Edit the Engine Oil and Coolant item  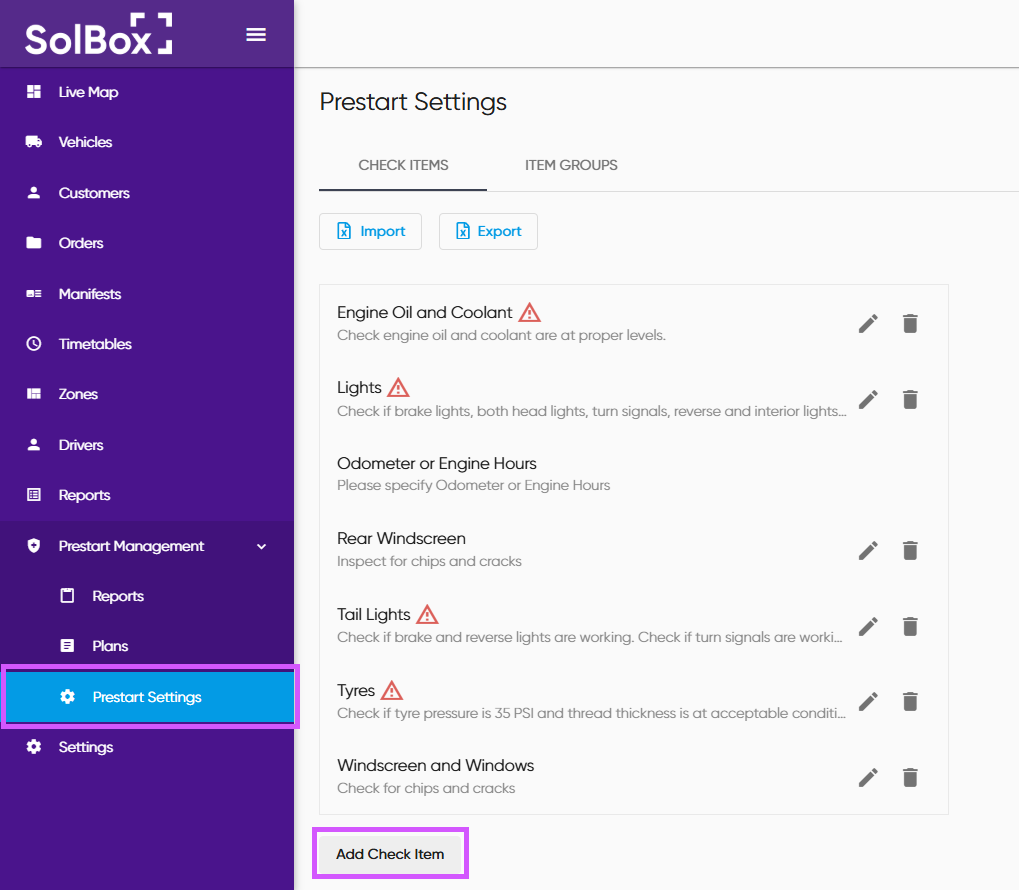[x=868, y=324]
